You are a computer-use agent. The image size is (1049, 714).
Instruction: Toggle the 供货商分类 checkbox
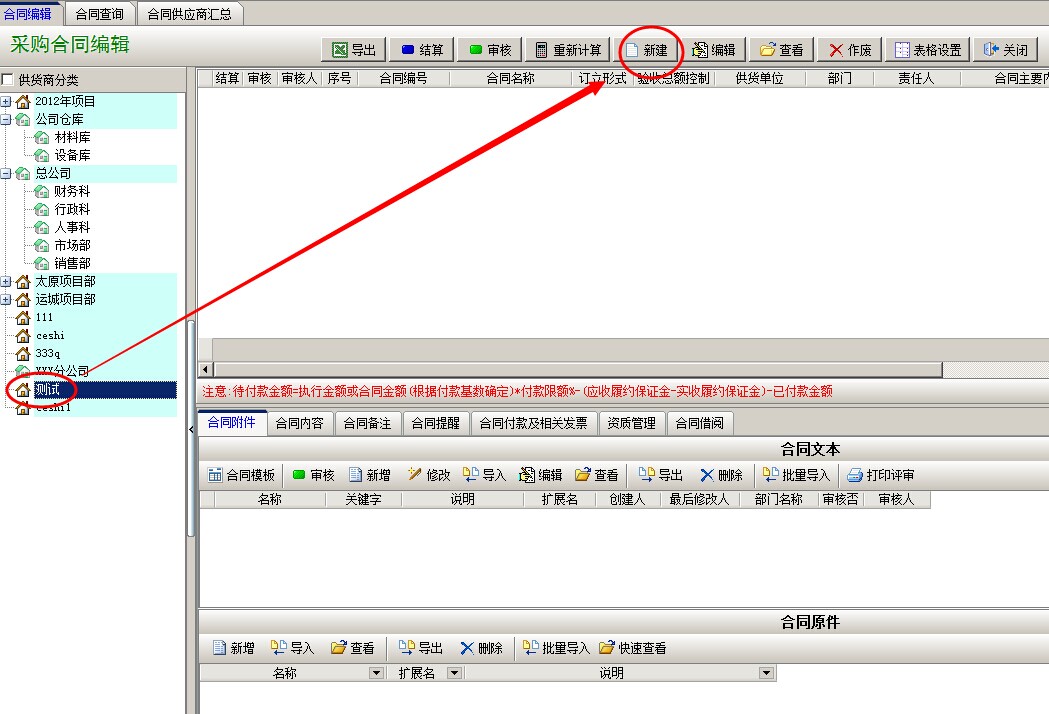point(8,80)
